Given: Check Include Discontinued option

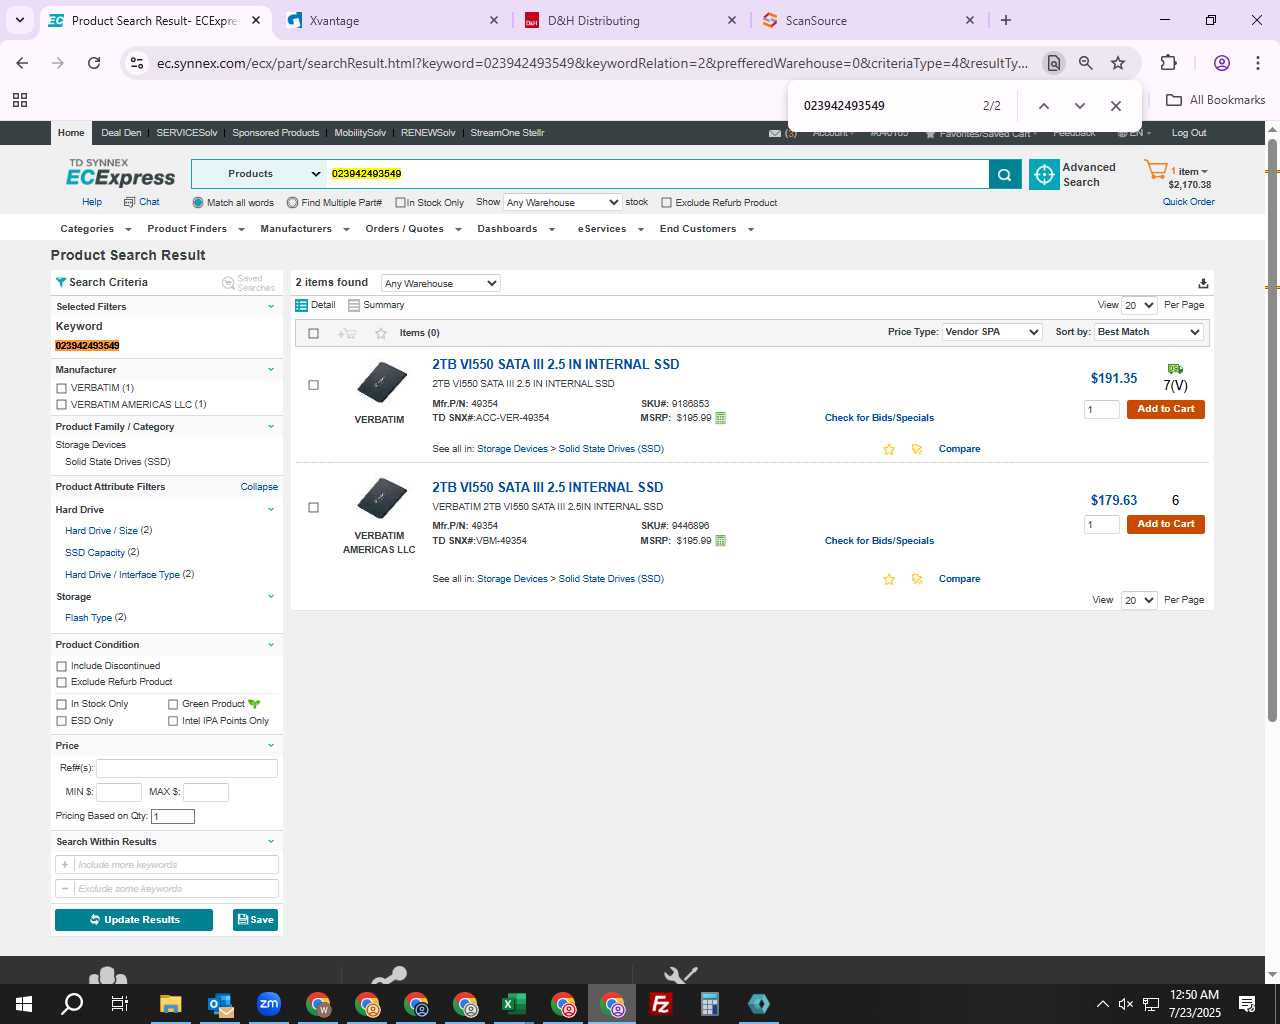Looking at the screenshot, I should click(62, 666).
